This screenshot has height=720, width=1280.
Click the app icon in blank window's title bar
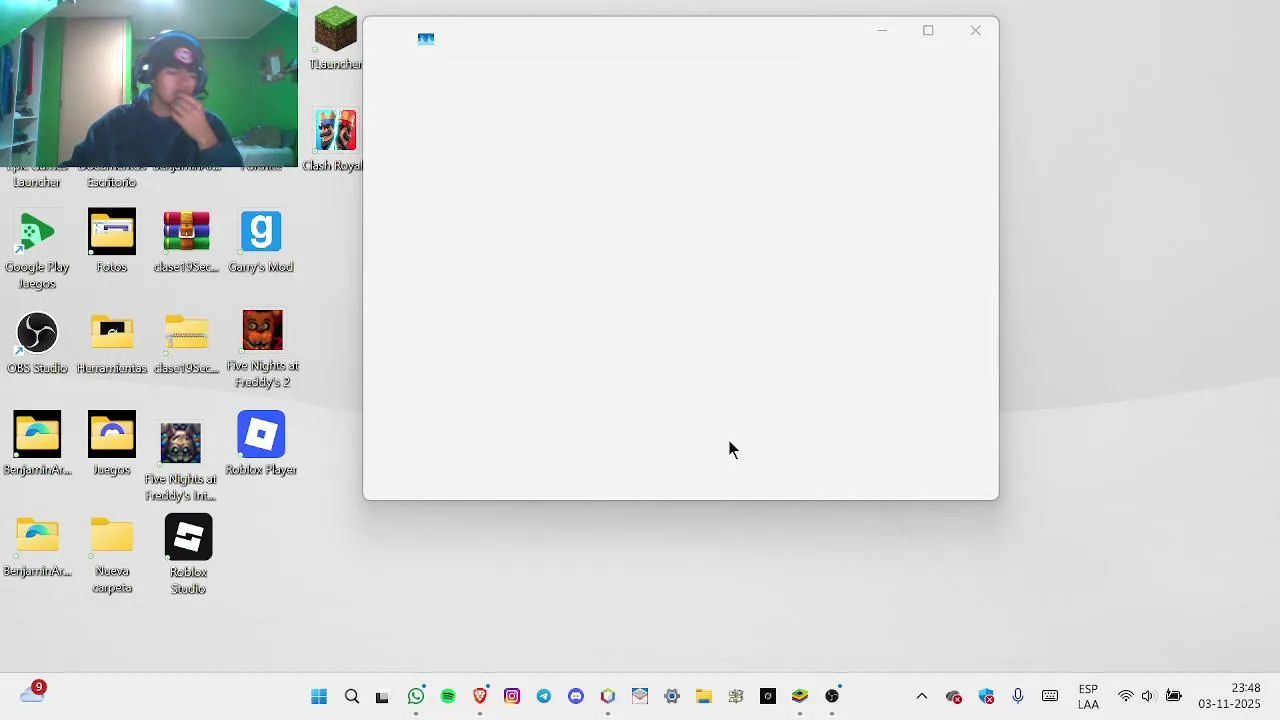[x=426, y=39]
